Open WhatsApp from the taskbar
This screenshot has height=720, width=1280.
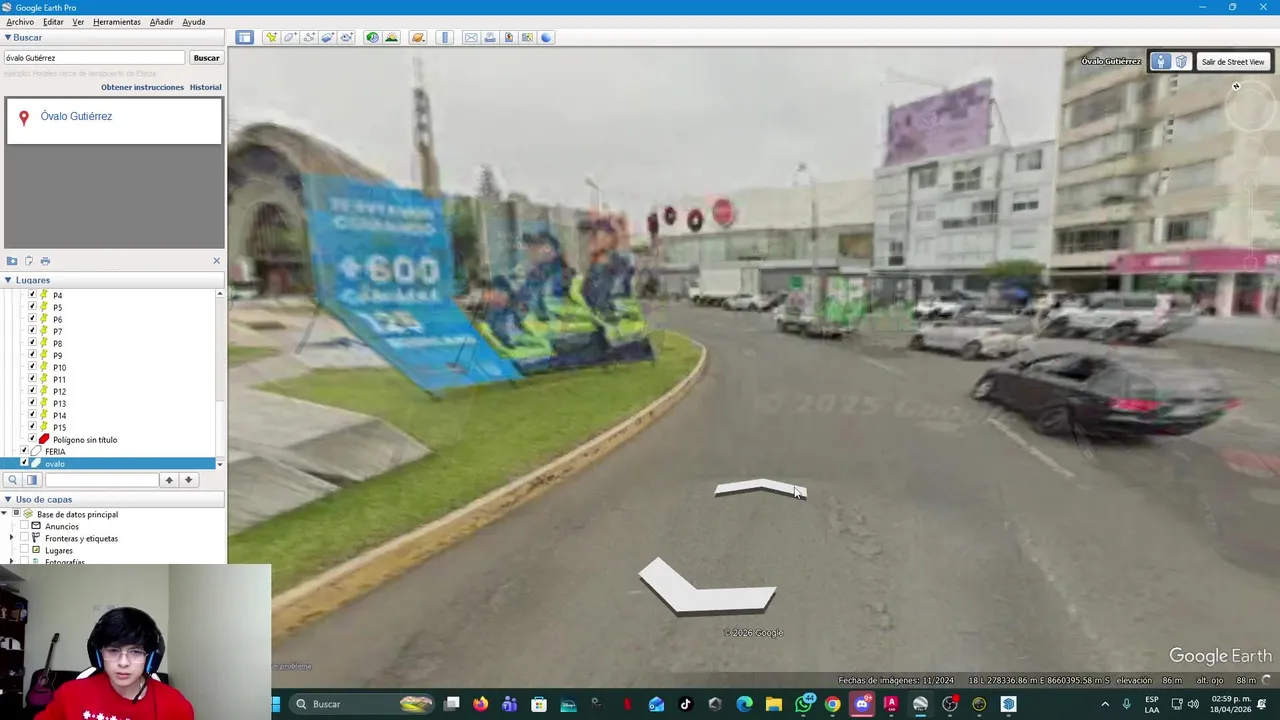tap(804, 704)
